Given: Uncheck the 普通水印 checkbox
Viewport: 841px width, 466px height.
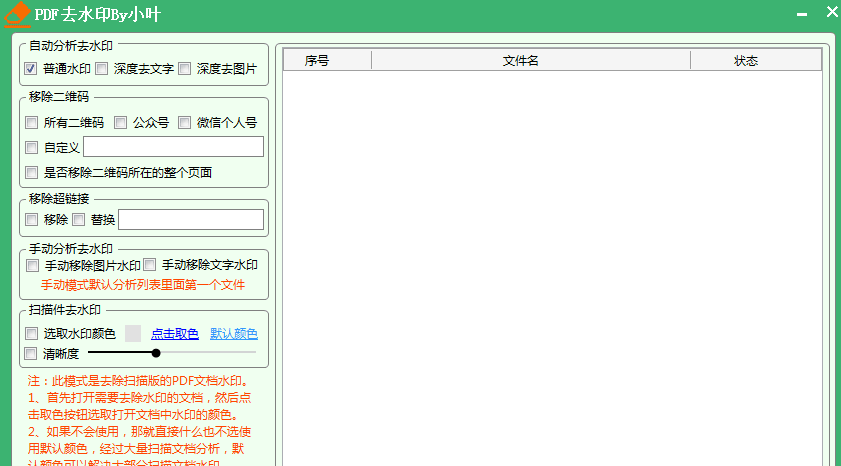Looking at the screenshot, I should pos(31,69).
